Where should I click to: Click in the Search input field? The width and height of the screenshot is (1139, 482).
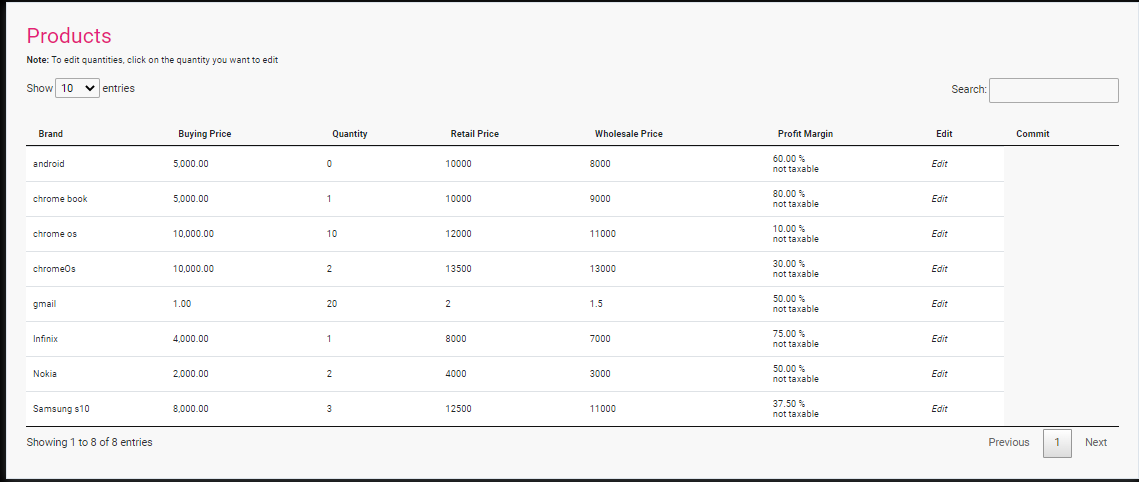pos(1053,90)
